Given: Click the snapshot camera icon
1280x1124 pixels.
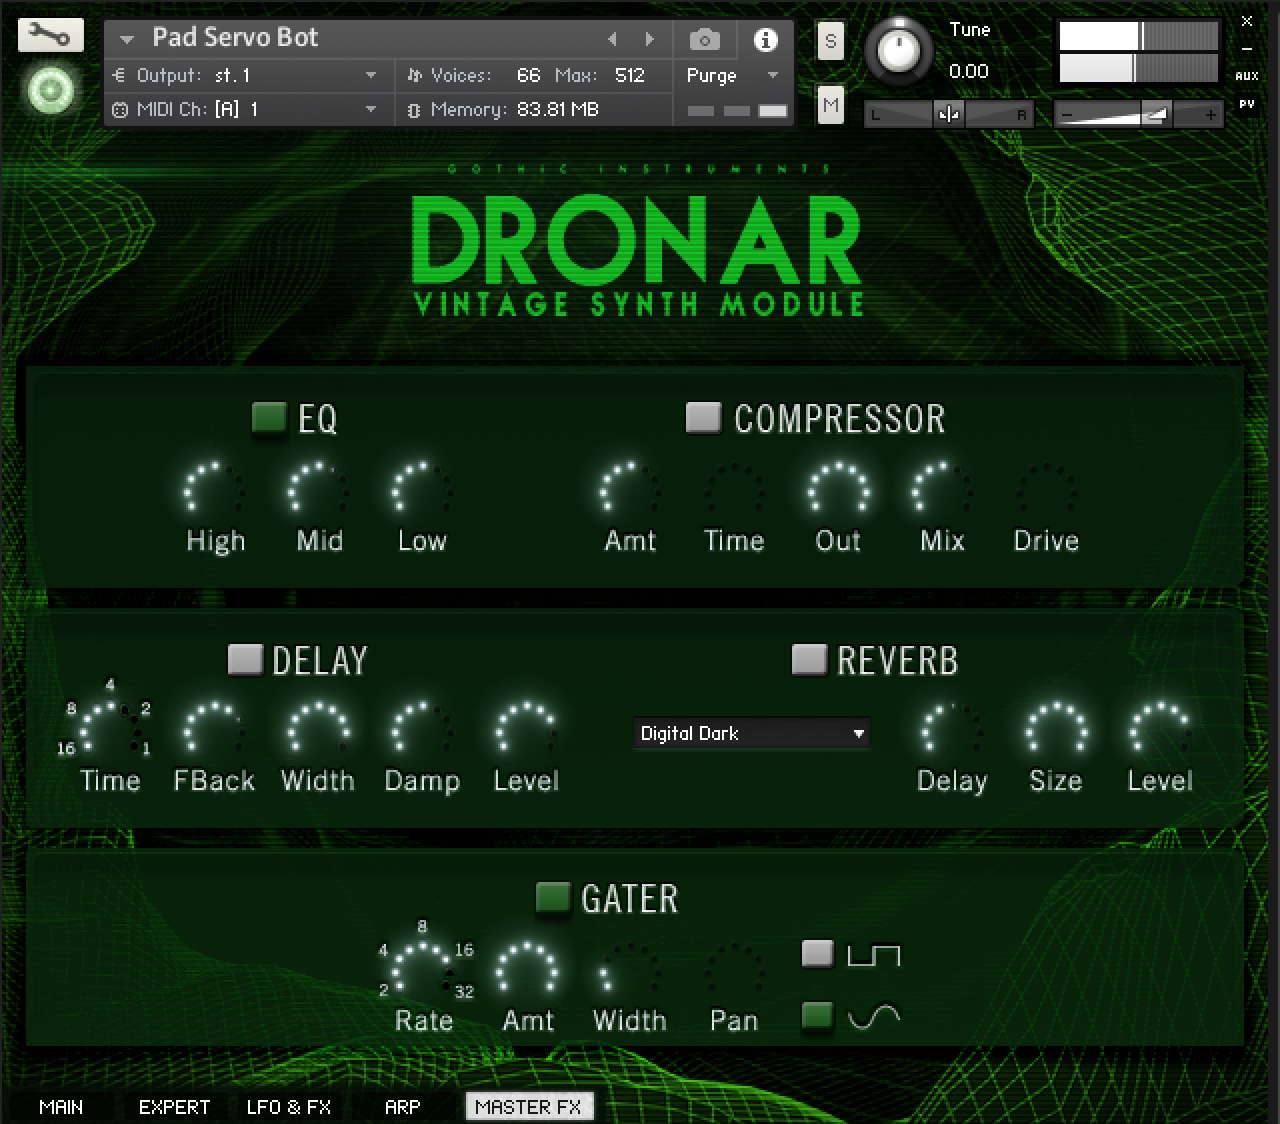Looking at the screenshot, I should point(705,40).
